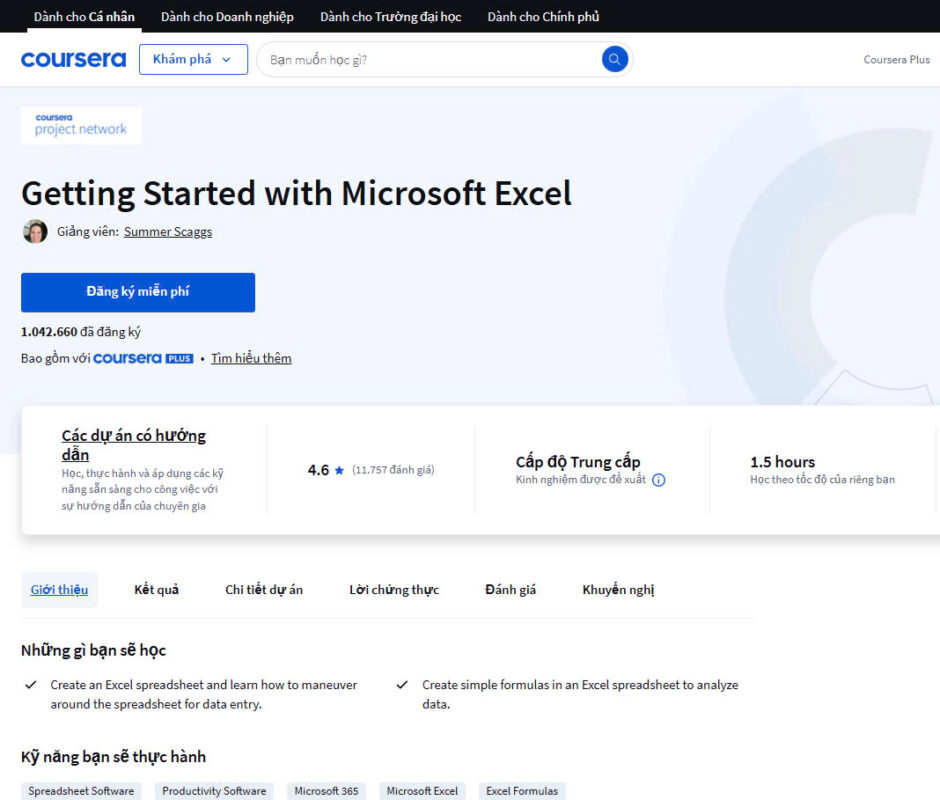940x800 pixels.
Task: Switch to the Kết quả tab
Action: tap(156, 590)
